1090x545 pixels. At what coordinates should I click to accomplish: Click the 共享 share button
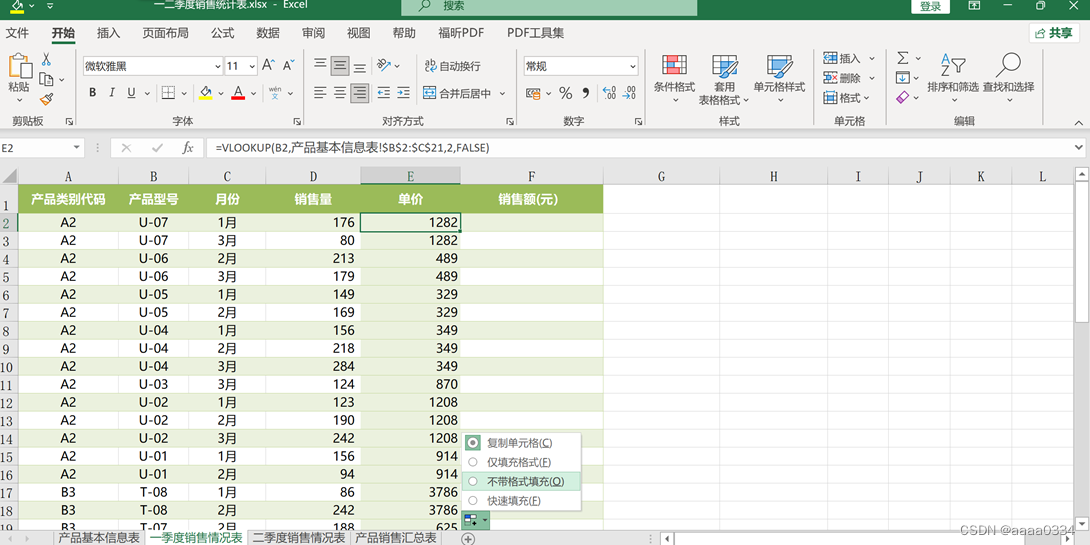tap(1054, 33)
